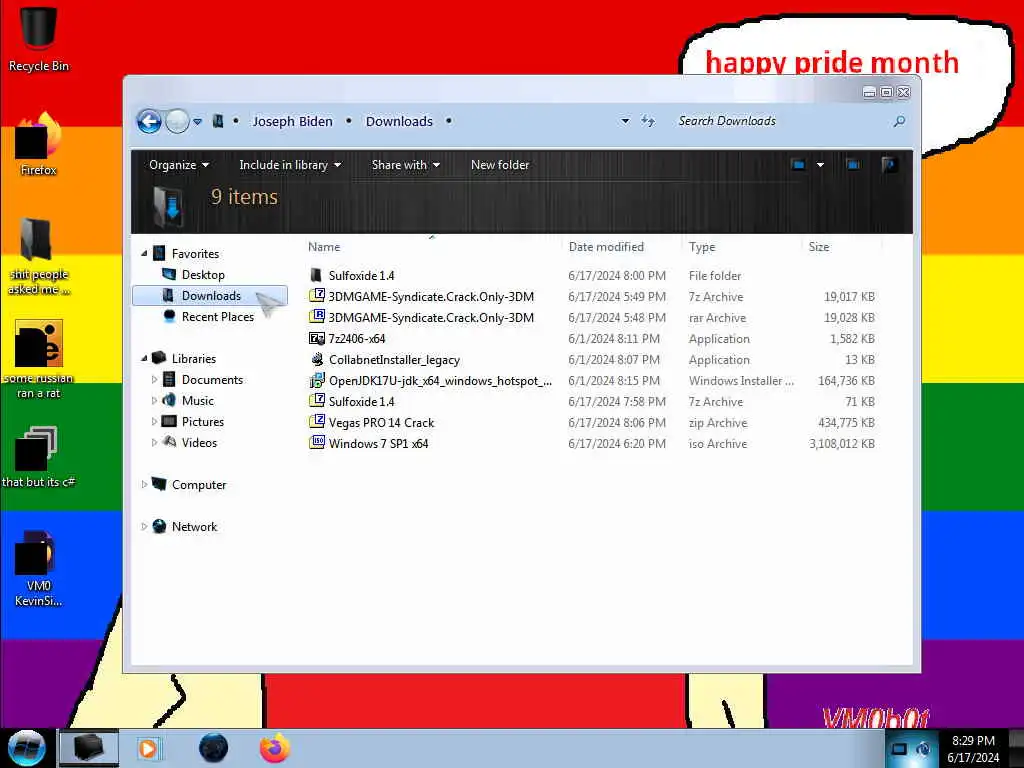Viewport: 1024px width, 768px height.
Task: Click the New folder button
Action: [500, 165]
